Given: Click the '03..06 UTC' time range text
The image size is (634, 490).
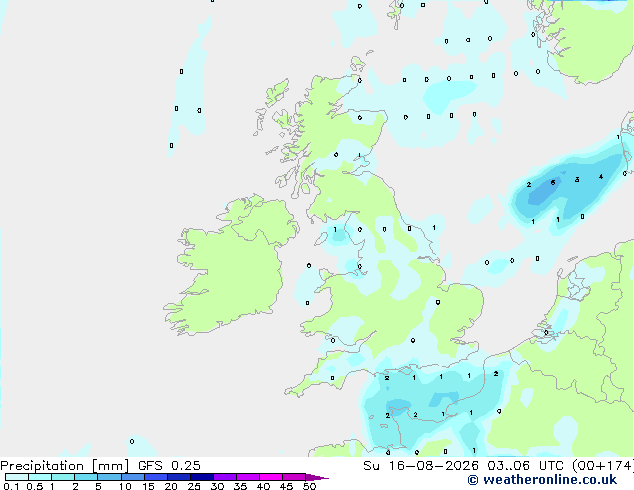Looking at the screenshot, I should pos(526,466).
